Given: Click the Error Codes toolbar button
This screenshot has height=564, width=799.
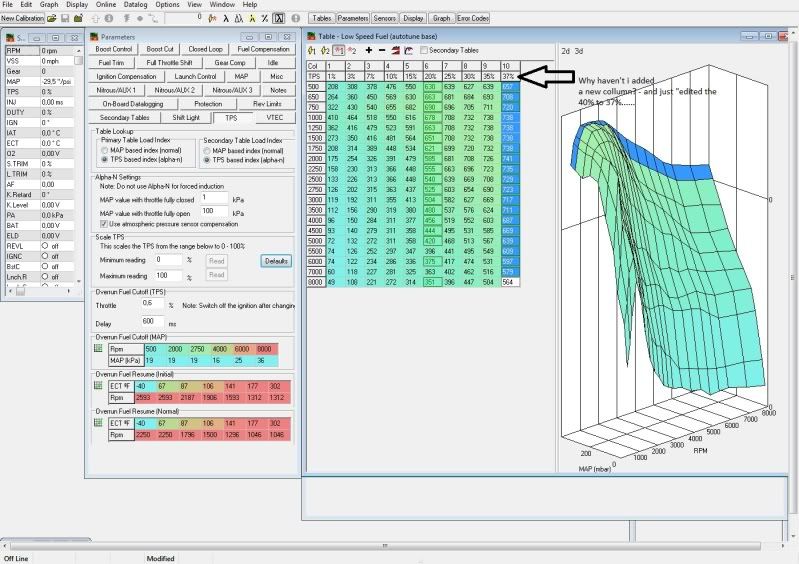Looking at the screenshot, I should click(473, 18).
